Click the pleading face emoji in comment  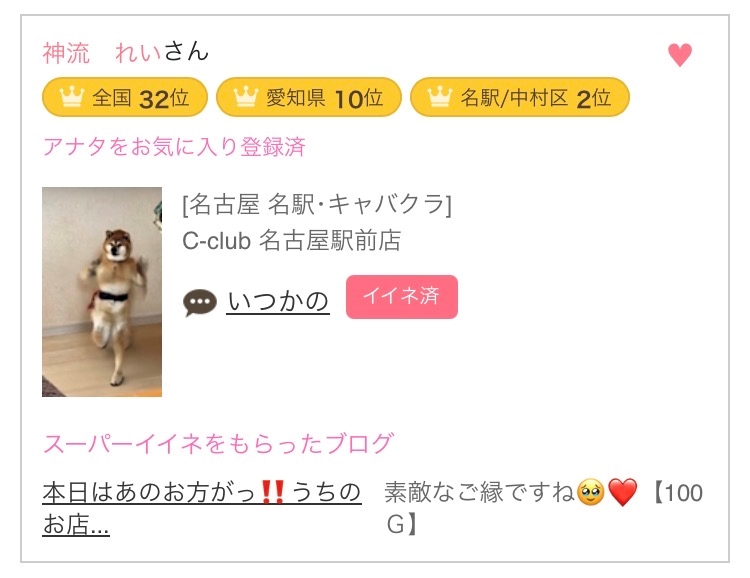coord(591,493)
